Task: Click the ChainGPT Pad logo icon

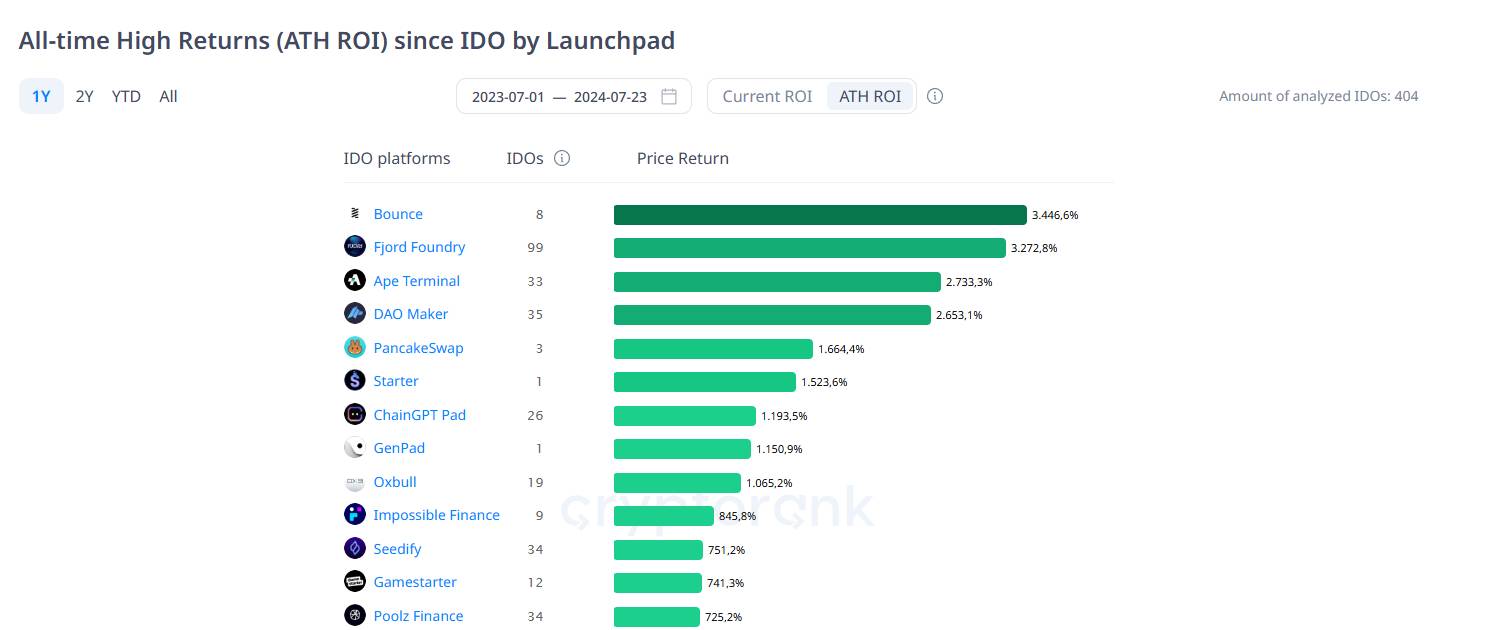Action: coord(355,415)
